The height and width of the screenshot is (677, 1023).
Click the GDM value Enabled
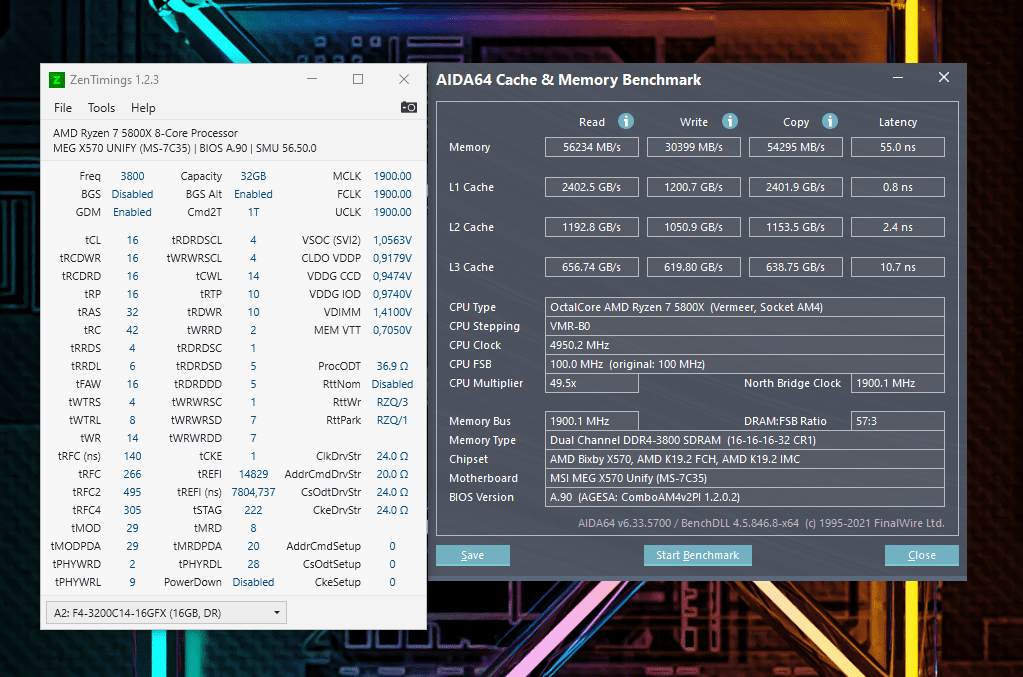click(132, 212)
